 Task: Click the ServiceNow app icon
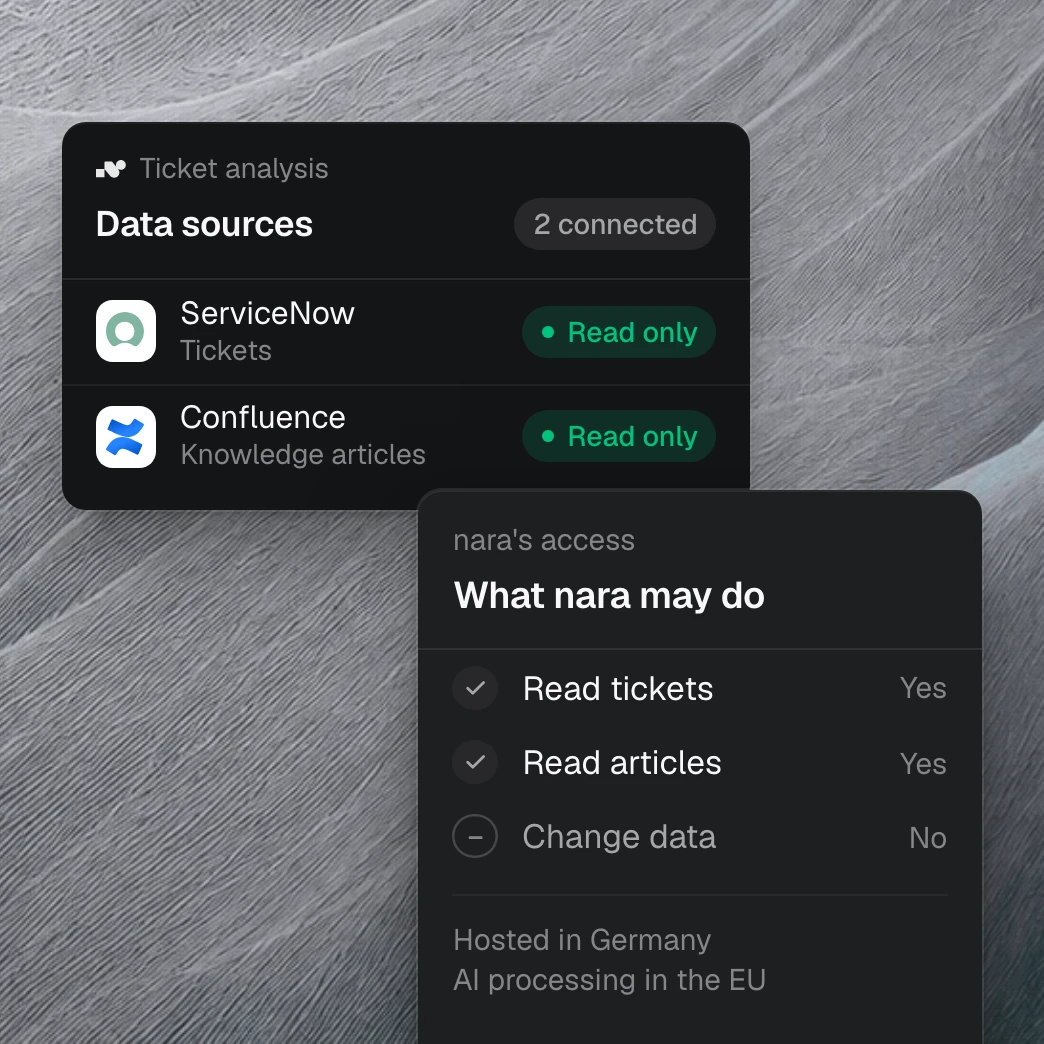coord(126,331)
